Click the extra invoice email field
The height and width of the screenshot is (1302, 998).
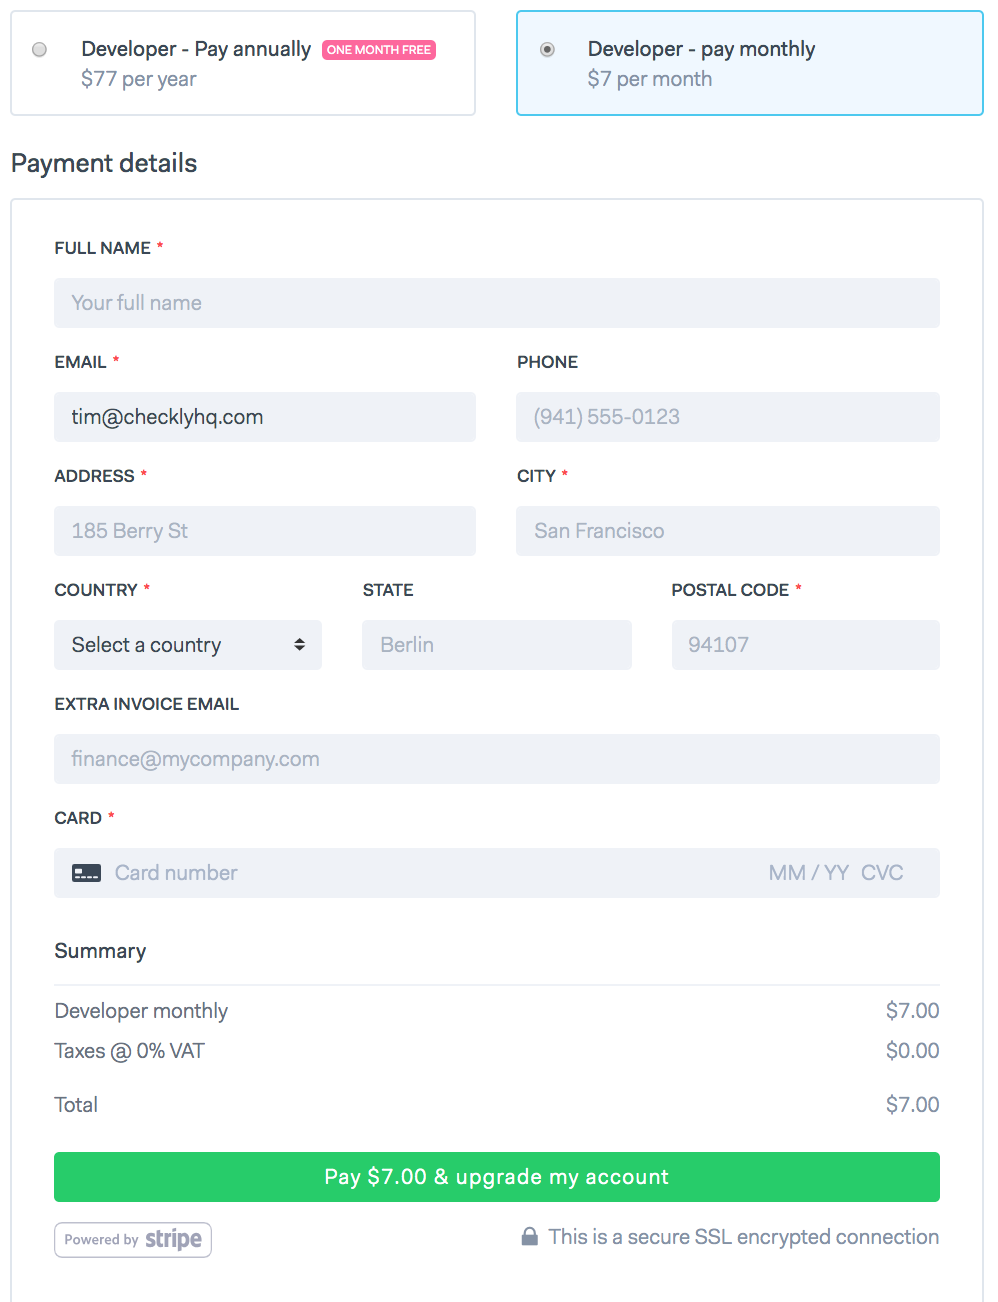click(496, 759)
